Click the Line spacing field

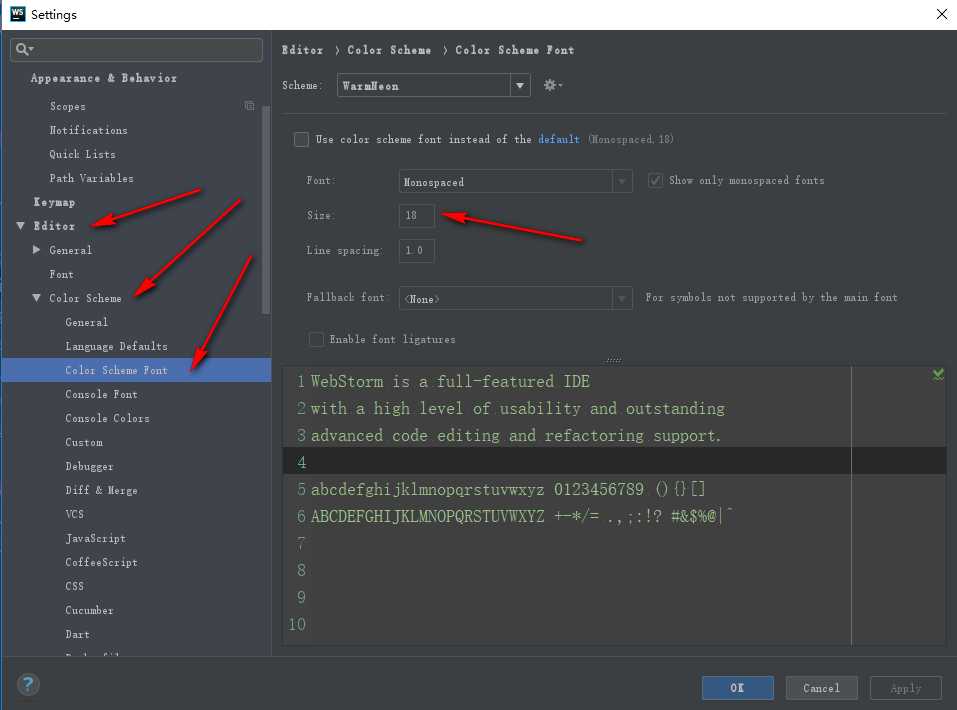(x=417, y=251)
